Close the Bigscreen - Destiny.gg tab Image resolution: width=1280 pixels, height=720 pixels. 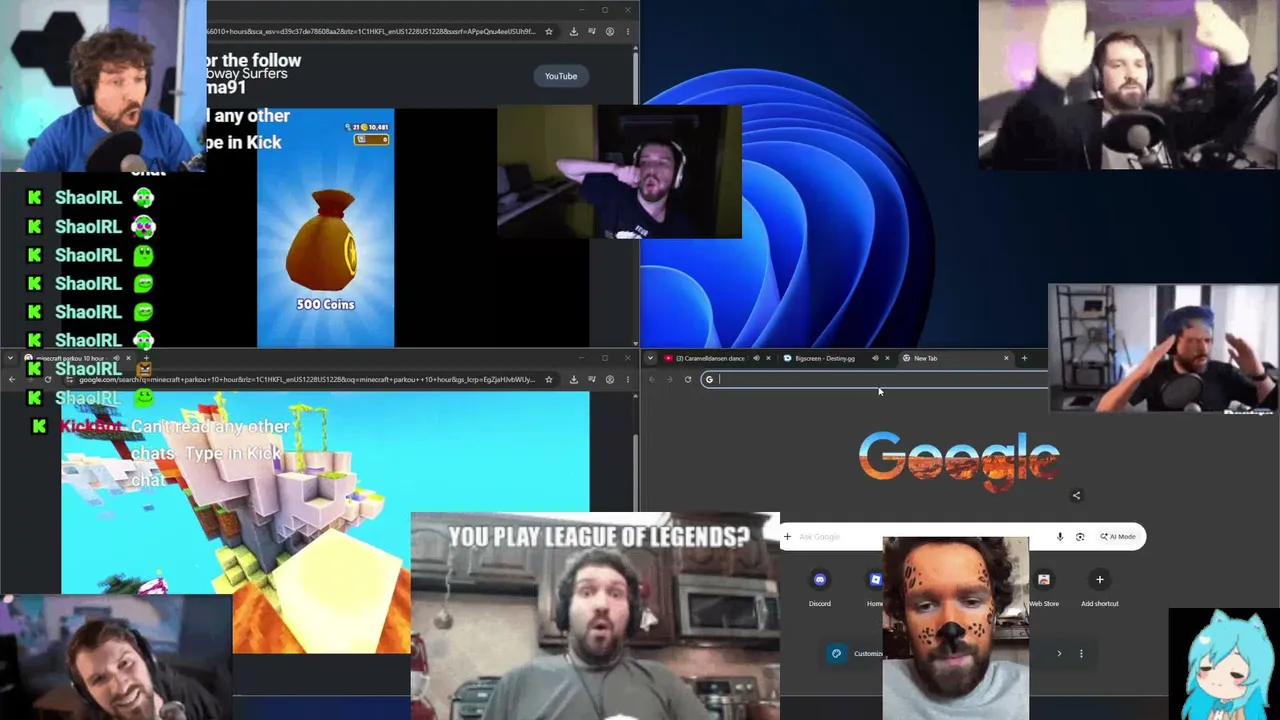(x=887, y=358)
